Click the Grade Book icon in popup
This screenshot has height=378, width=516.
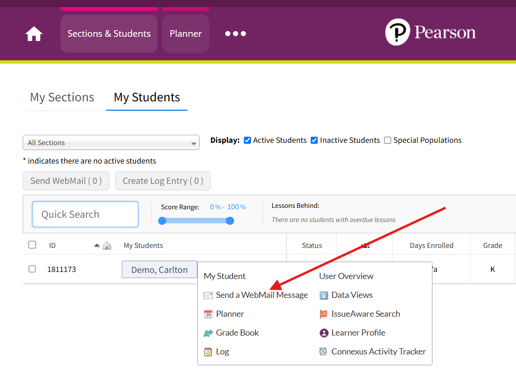[208, 333]
